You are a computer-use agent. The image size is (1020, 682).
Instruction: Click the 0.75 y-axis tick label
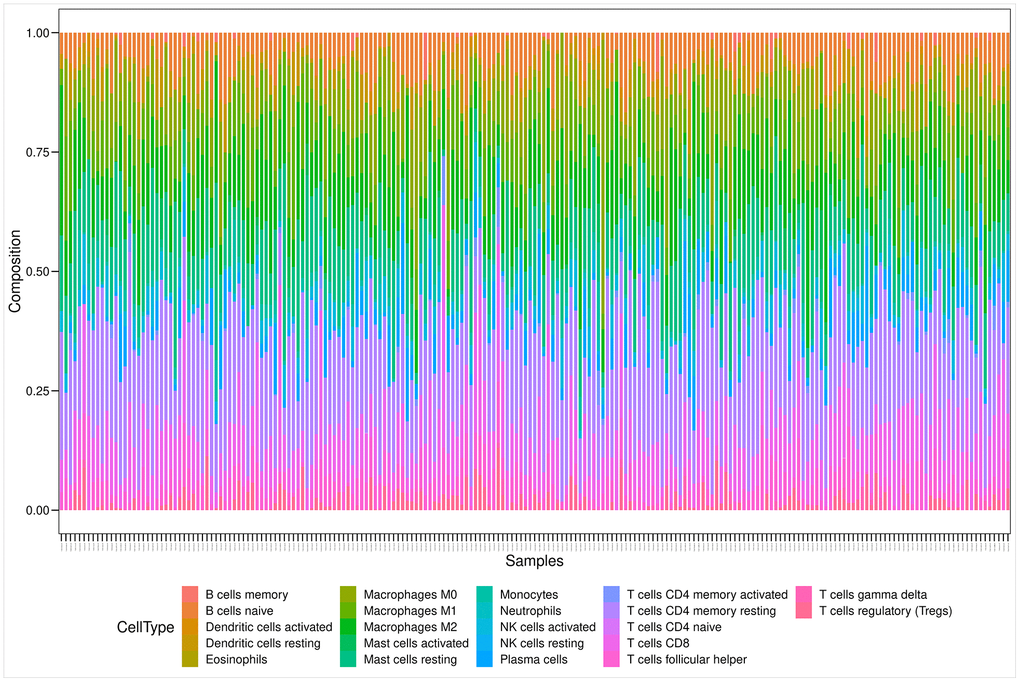click(x=37, y=152)
